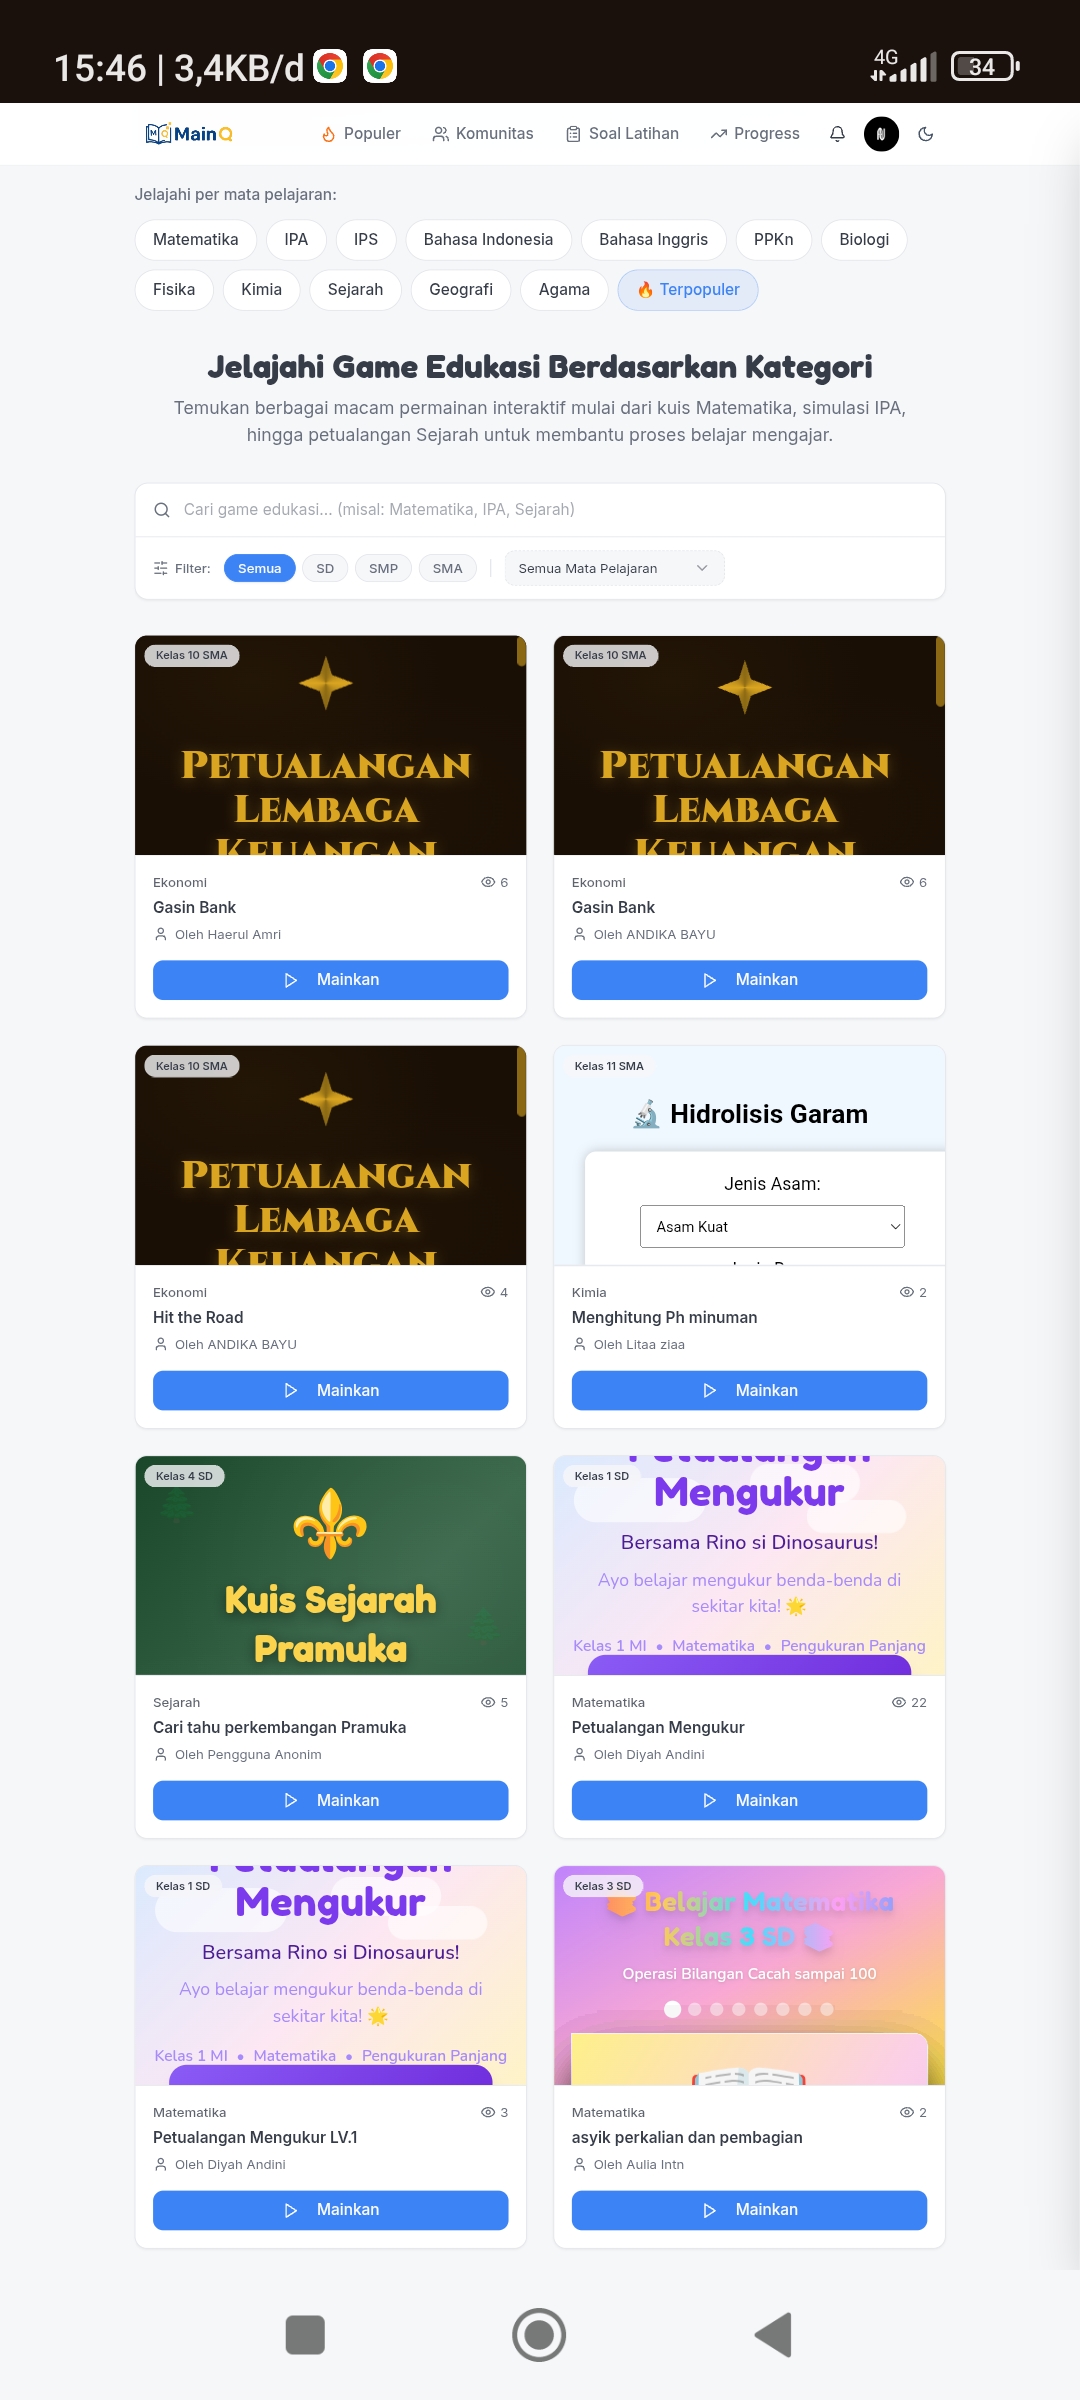Open the Soal Latihan menu

click(622, 134)
